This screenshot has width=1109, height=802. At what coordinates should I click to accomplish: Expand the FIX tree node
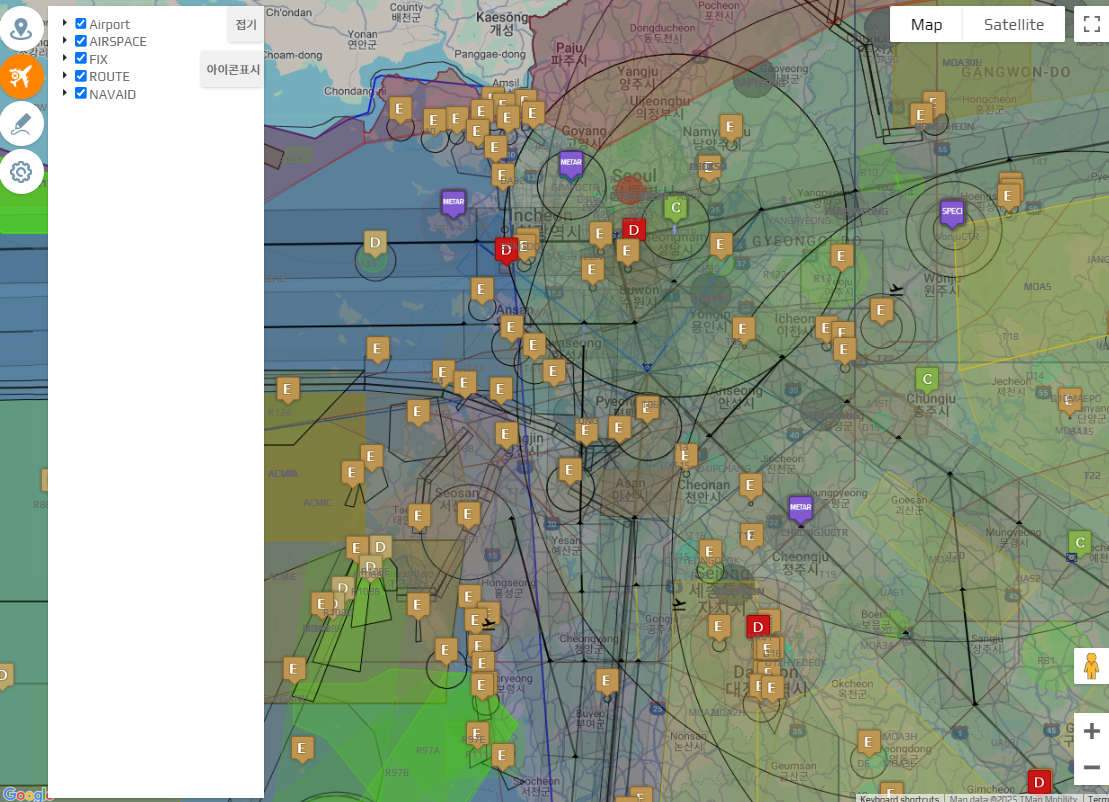[65, 59]
